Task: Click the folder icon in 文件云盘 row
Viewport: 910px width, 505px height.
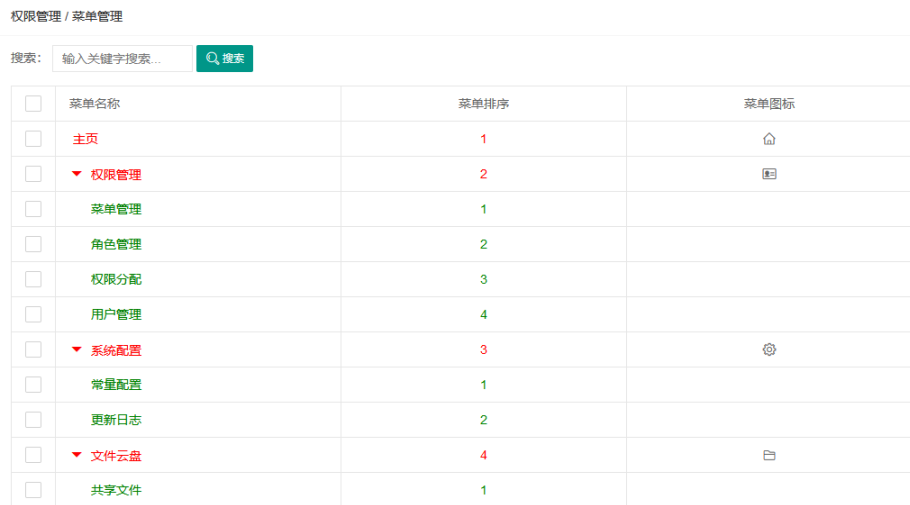Action: click(769, 455)
